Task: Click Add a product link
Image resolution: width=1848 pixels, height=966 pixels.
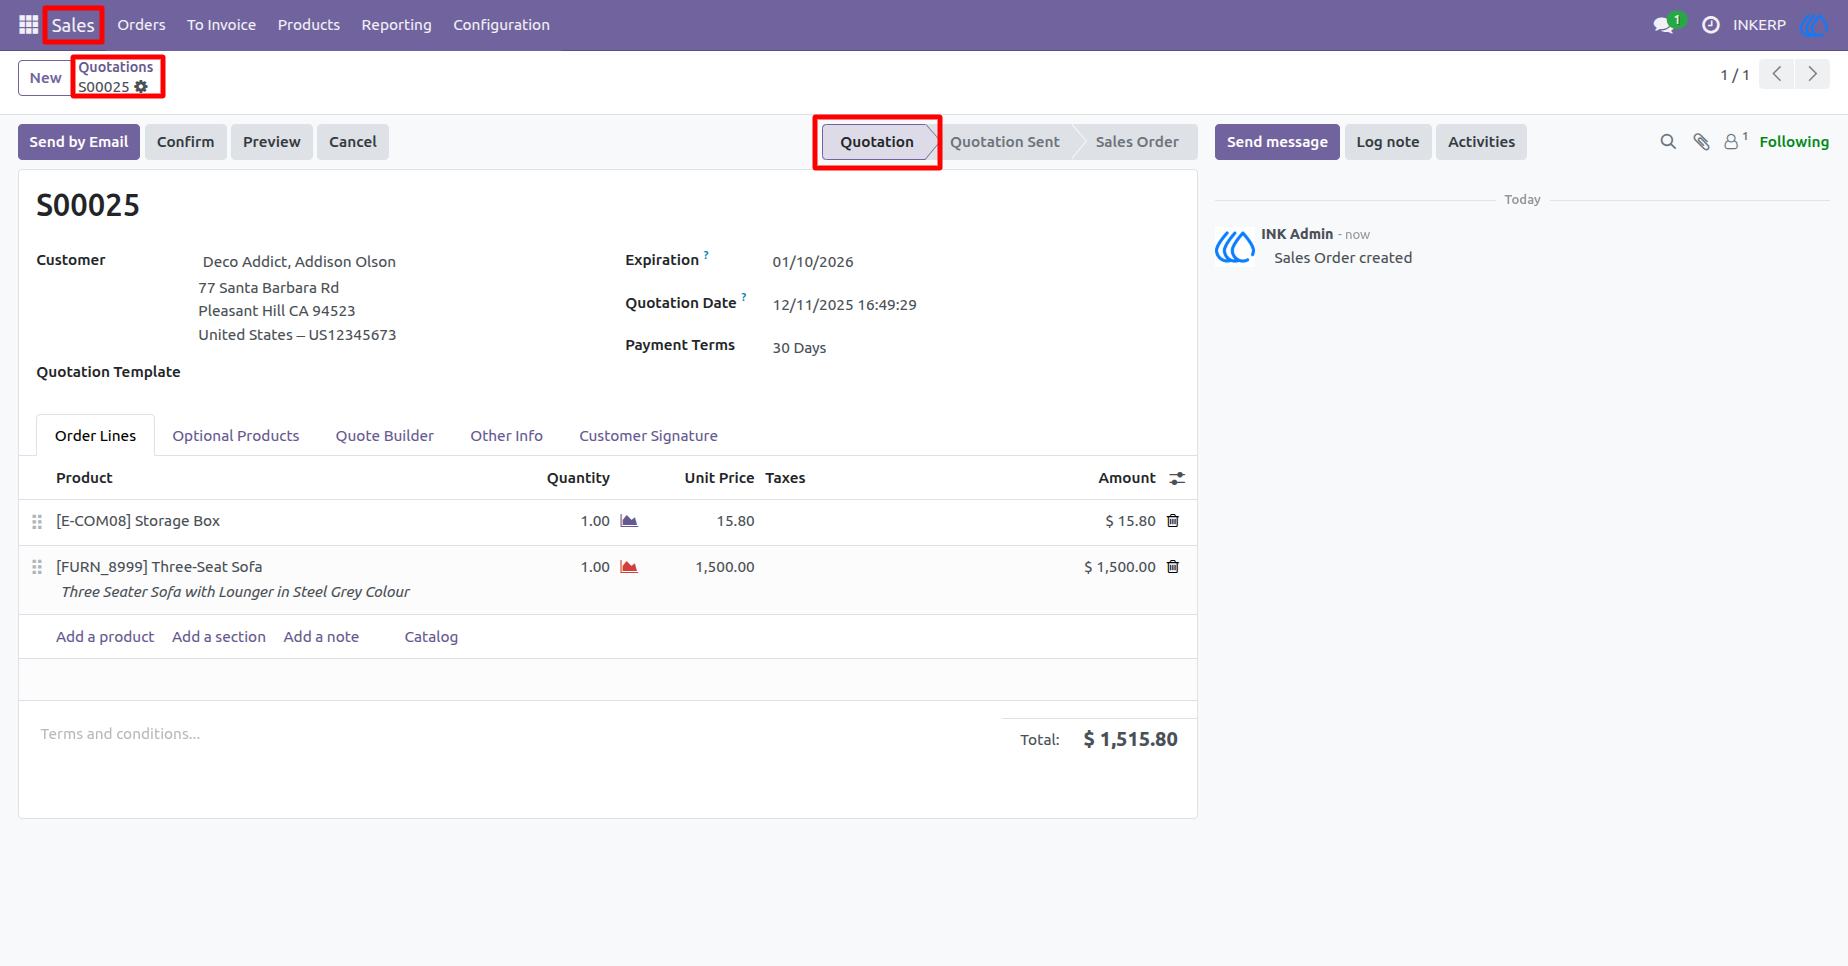Action: coord(105,637)
